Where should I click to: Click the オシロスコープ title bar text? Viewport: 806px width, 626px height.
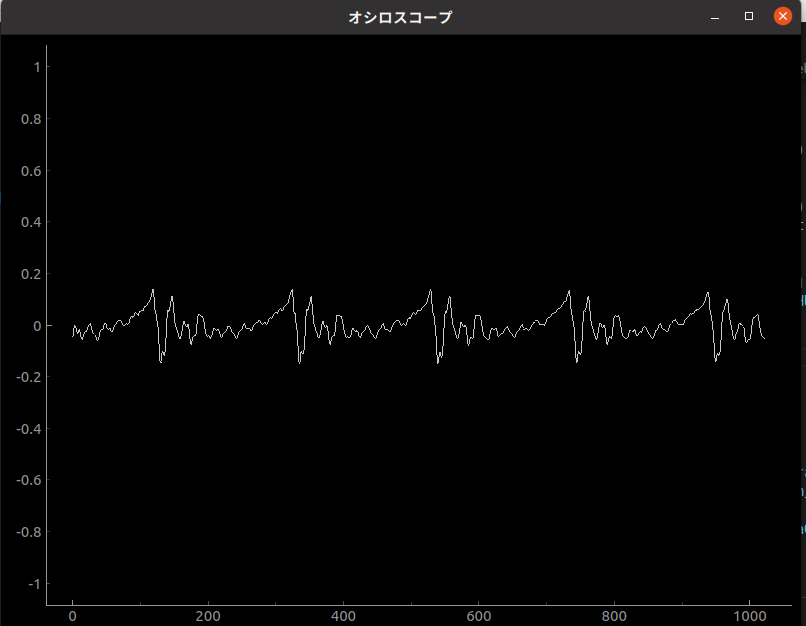point(400,17)
